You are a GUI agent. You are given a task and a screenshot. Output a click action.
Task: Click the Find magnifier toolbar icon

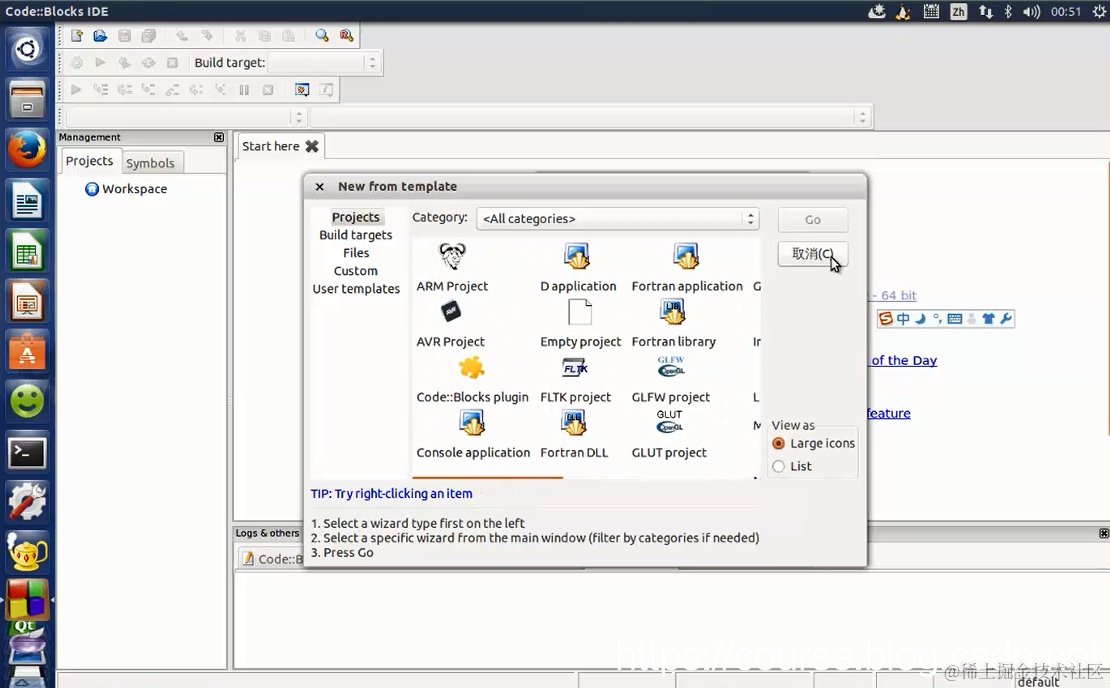[x=322, y=35]
